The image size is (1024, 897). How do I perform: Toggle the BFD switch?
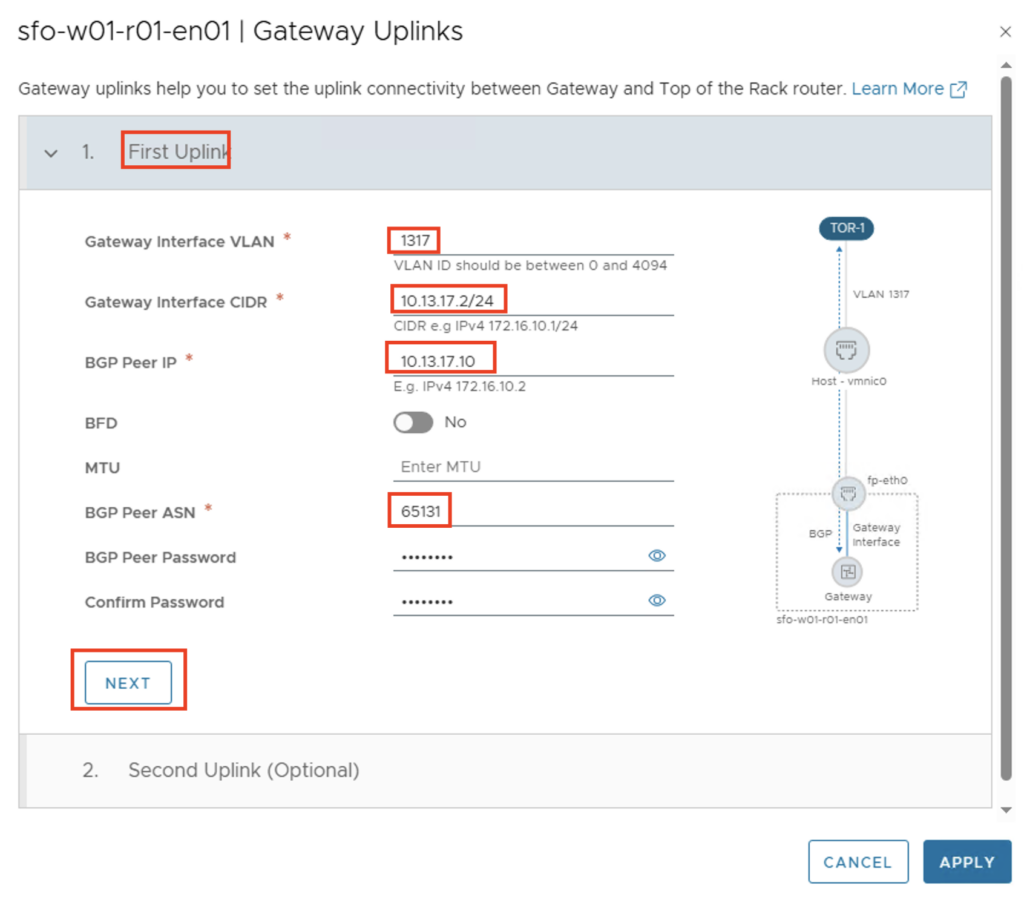(413, 422)
